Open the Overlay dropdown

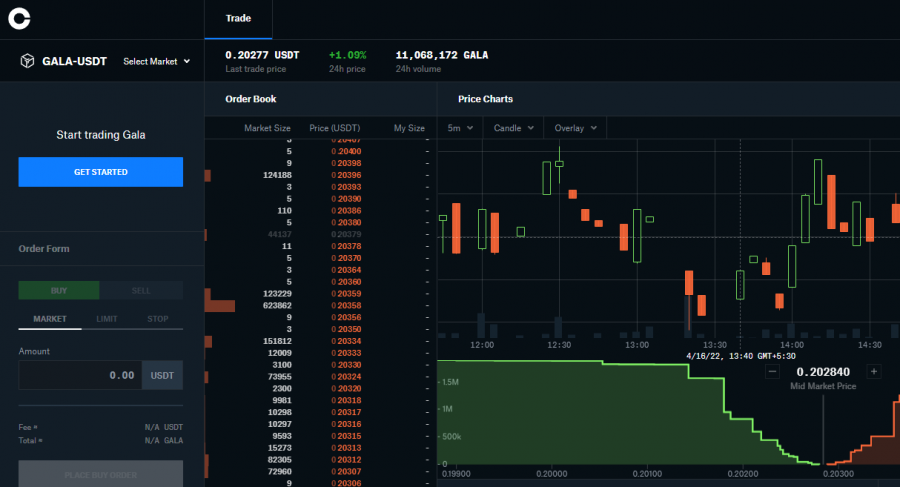575,128
